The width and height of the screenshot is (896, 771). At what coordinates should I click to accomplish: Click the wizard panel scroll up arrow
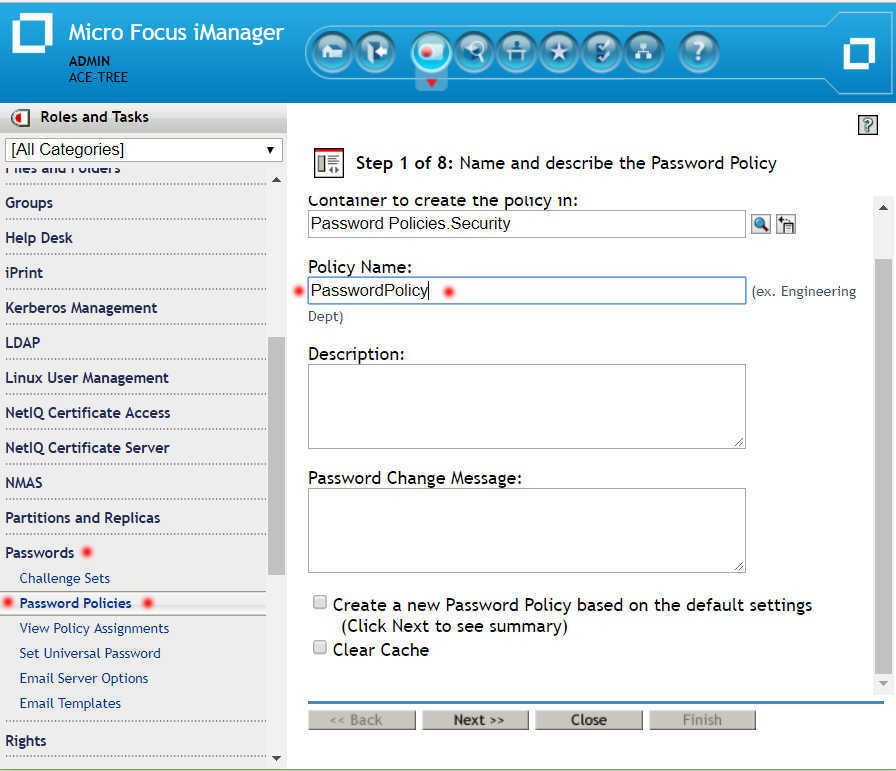coord(883,208)
